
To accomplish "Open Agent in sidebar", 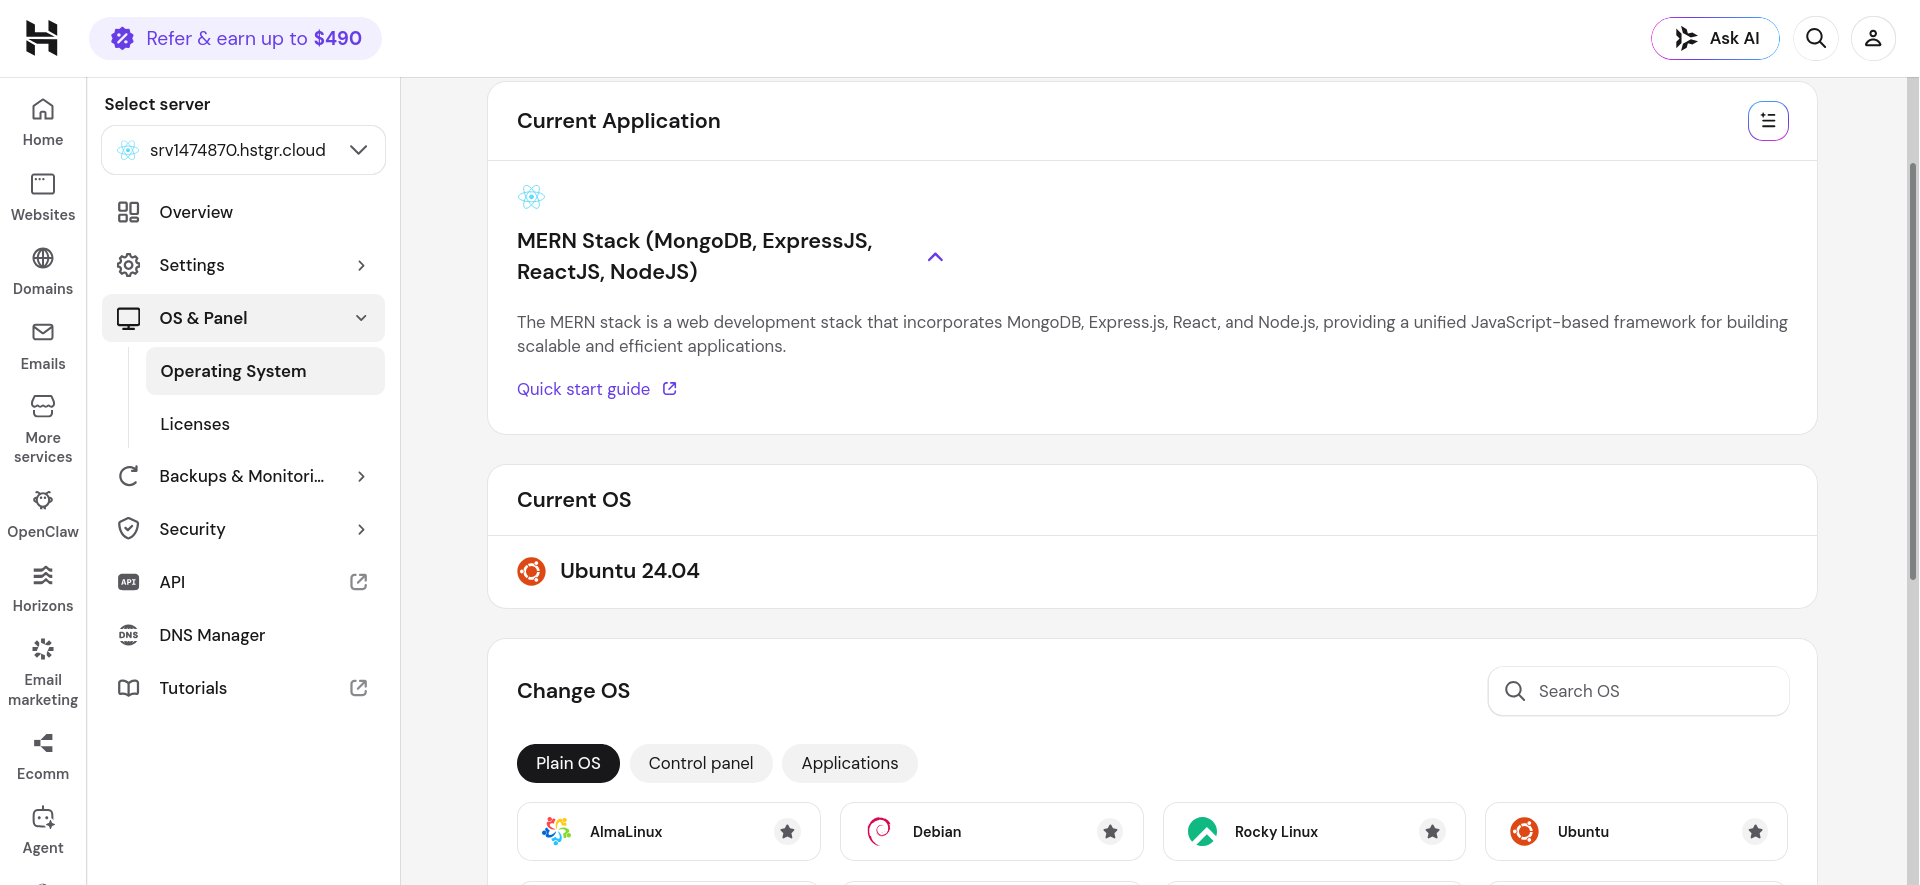I will pyautogui.click(x=43, y=830).
